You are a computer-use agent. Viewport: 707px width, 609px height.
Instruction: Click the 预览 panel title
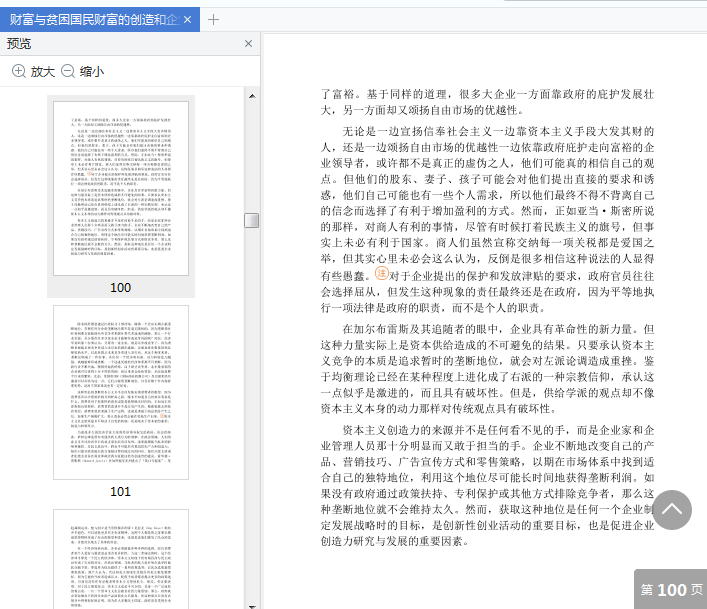[19, 44]
